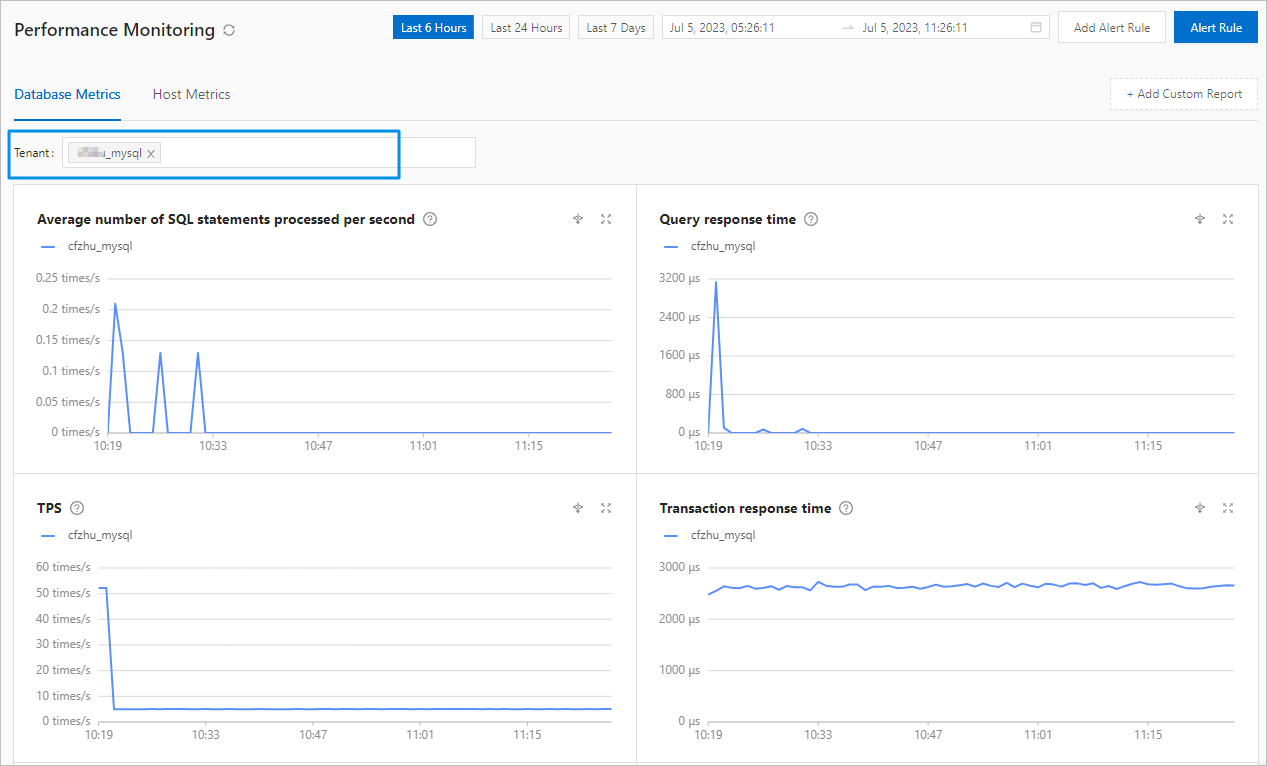This screenshot has width=1267, height=766.
Task: Expand the Query response time chart fullscreen
Action: [1228, 219]
